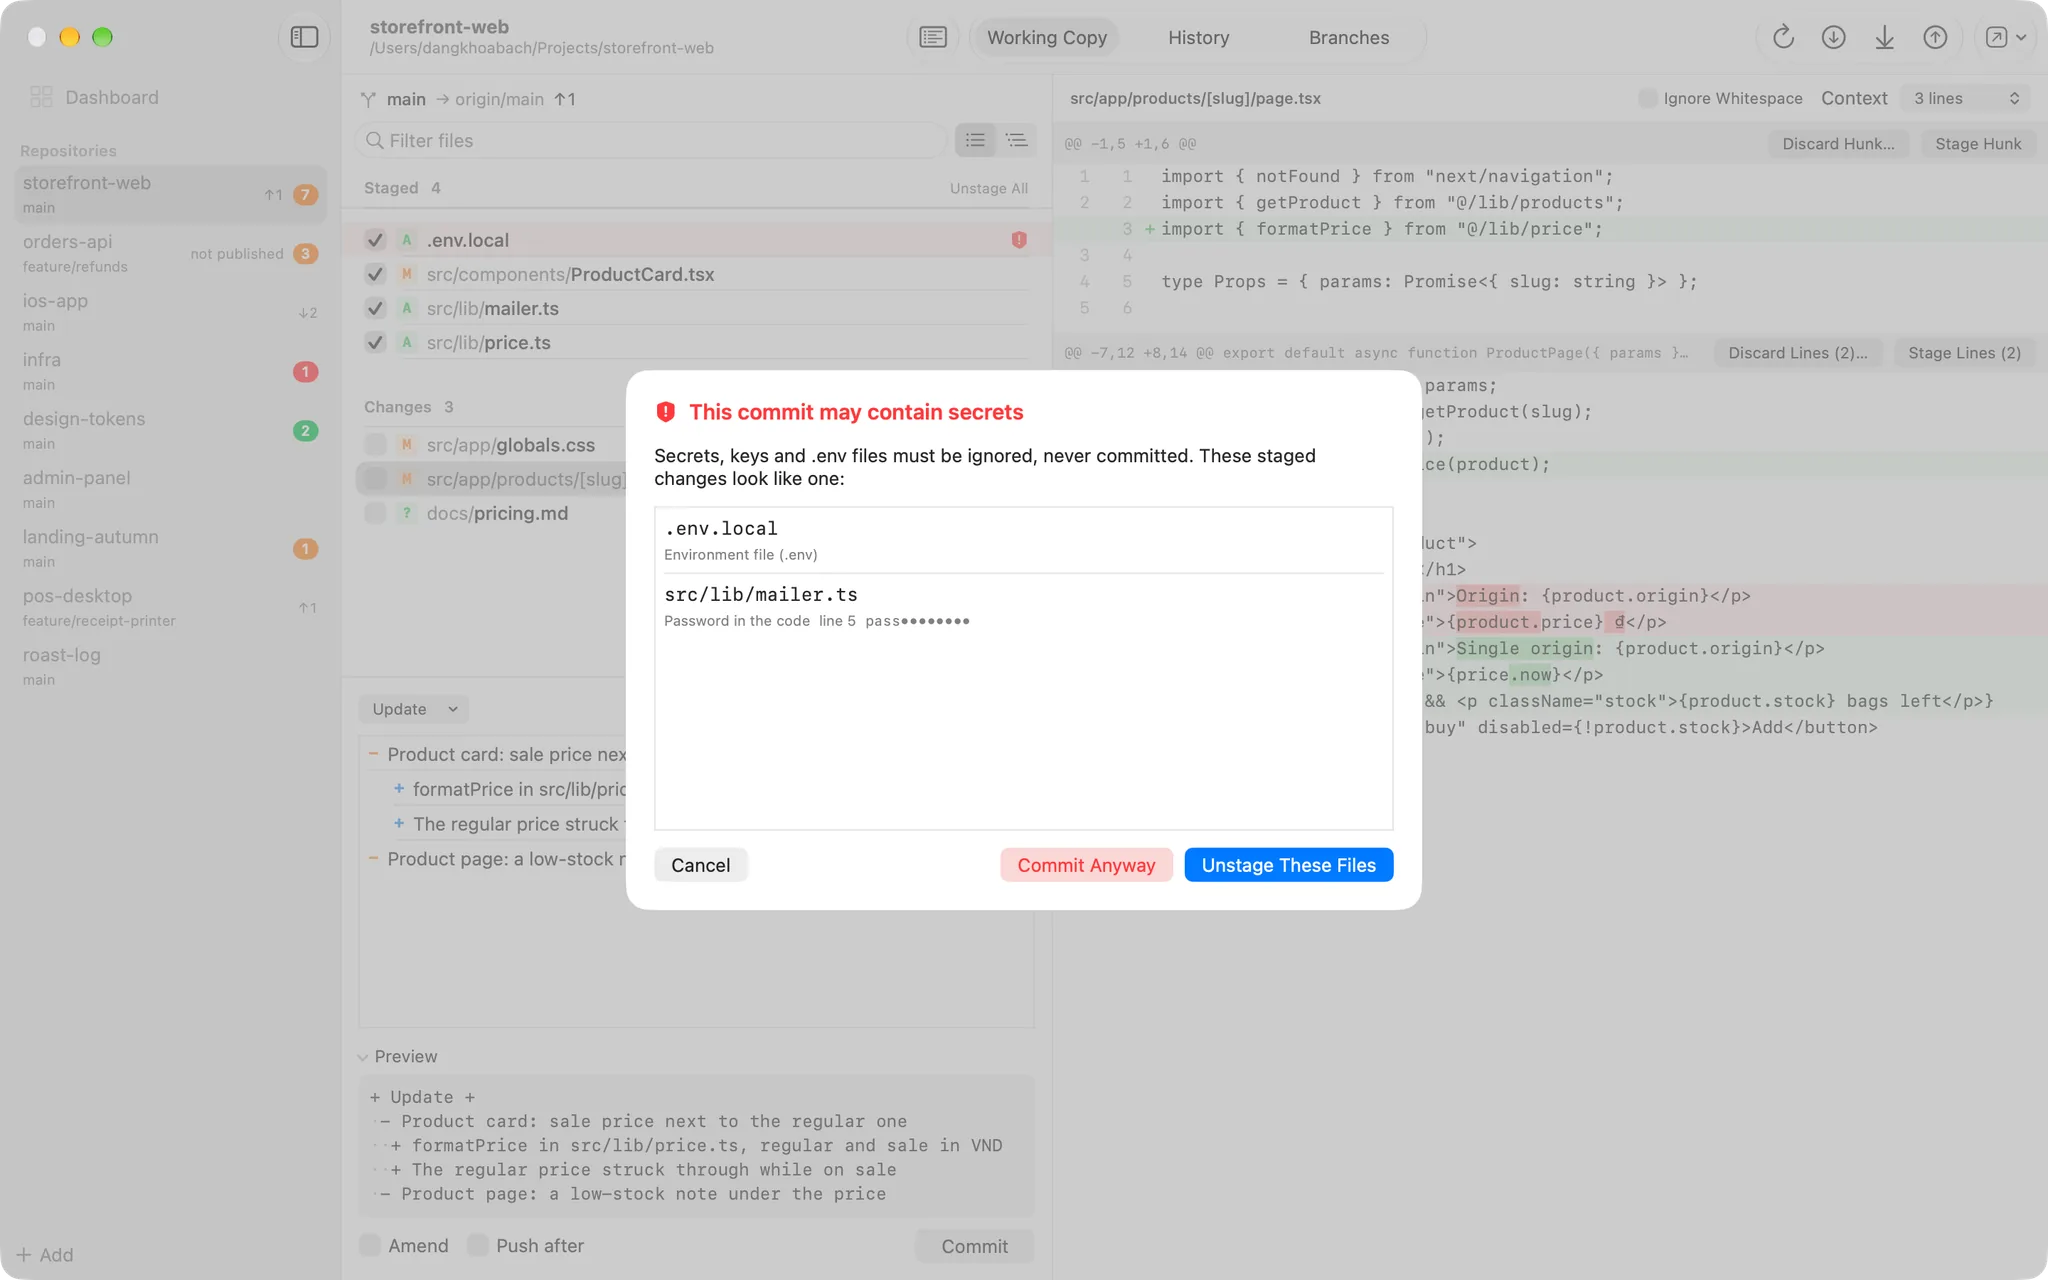Cancel the secrets warning dialog
The image size is (2048, 1280).
pyautogui.click(x=700, y=865)
